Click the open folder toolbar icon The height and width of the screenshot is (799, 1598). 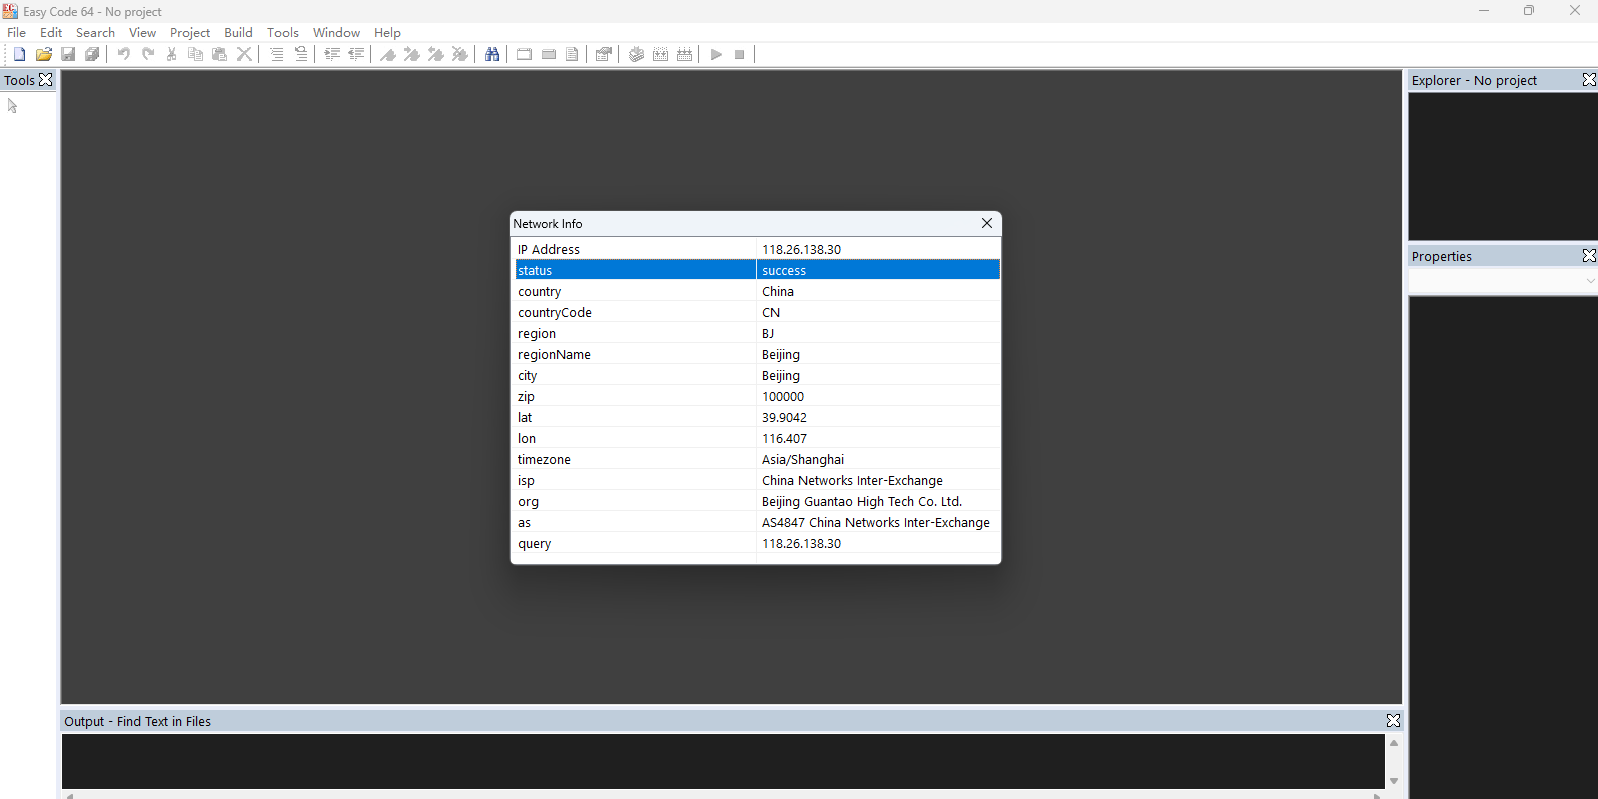click(43, 54)
